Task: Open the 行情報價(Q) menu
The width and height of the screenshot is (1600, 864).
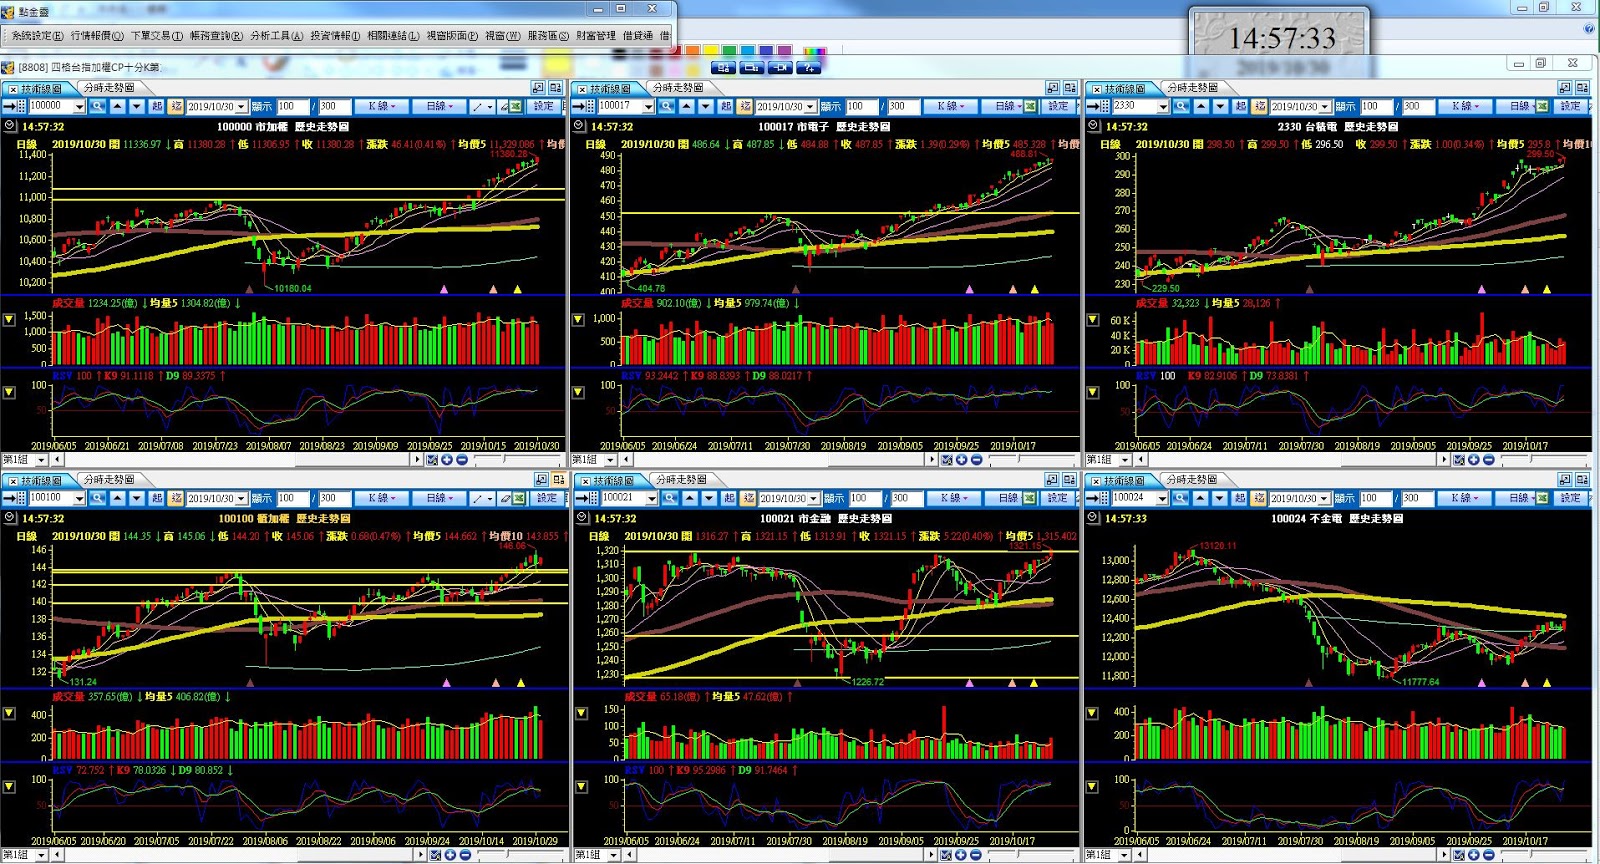Action: click(97, 36)
